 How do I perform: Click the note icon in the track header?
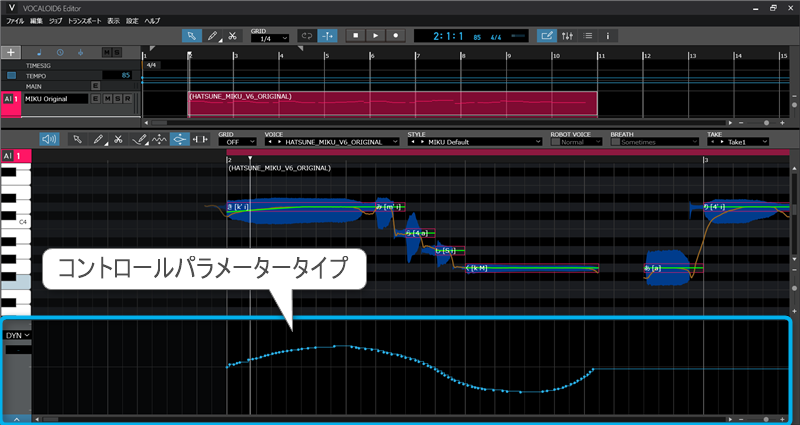(x=40, y=53)
